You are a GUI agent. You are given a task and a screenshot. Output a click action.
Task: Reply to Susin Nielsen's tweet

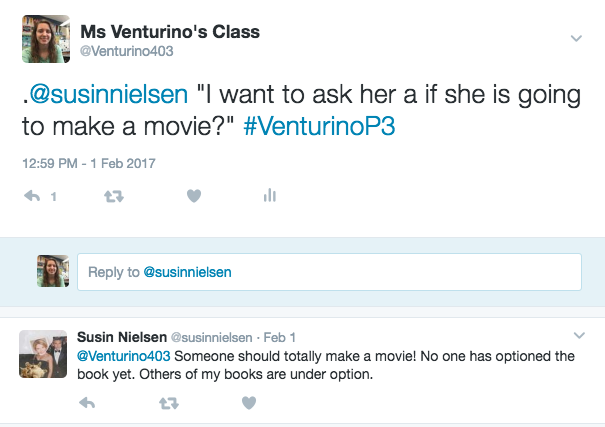pos(87,403)
